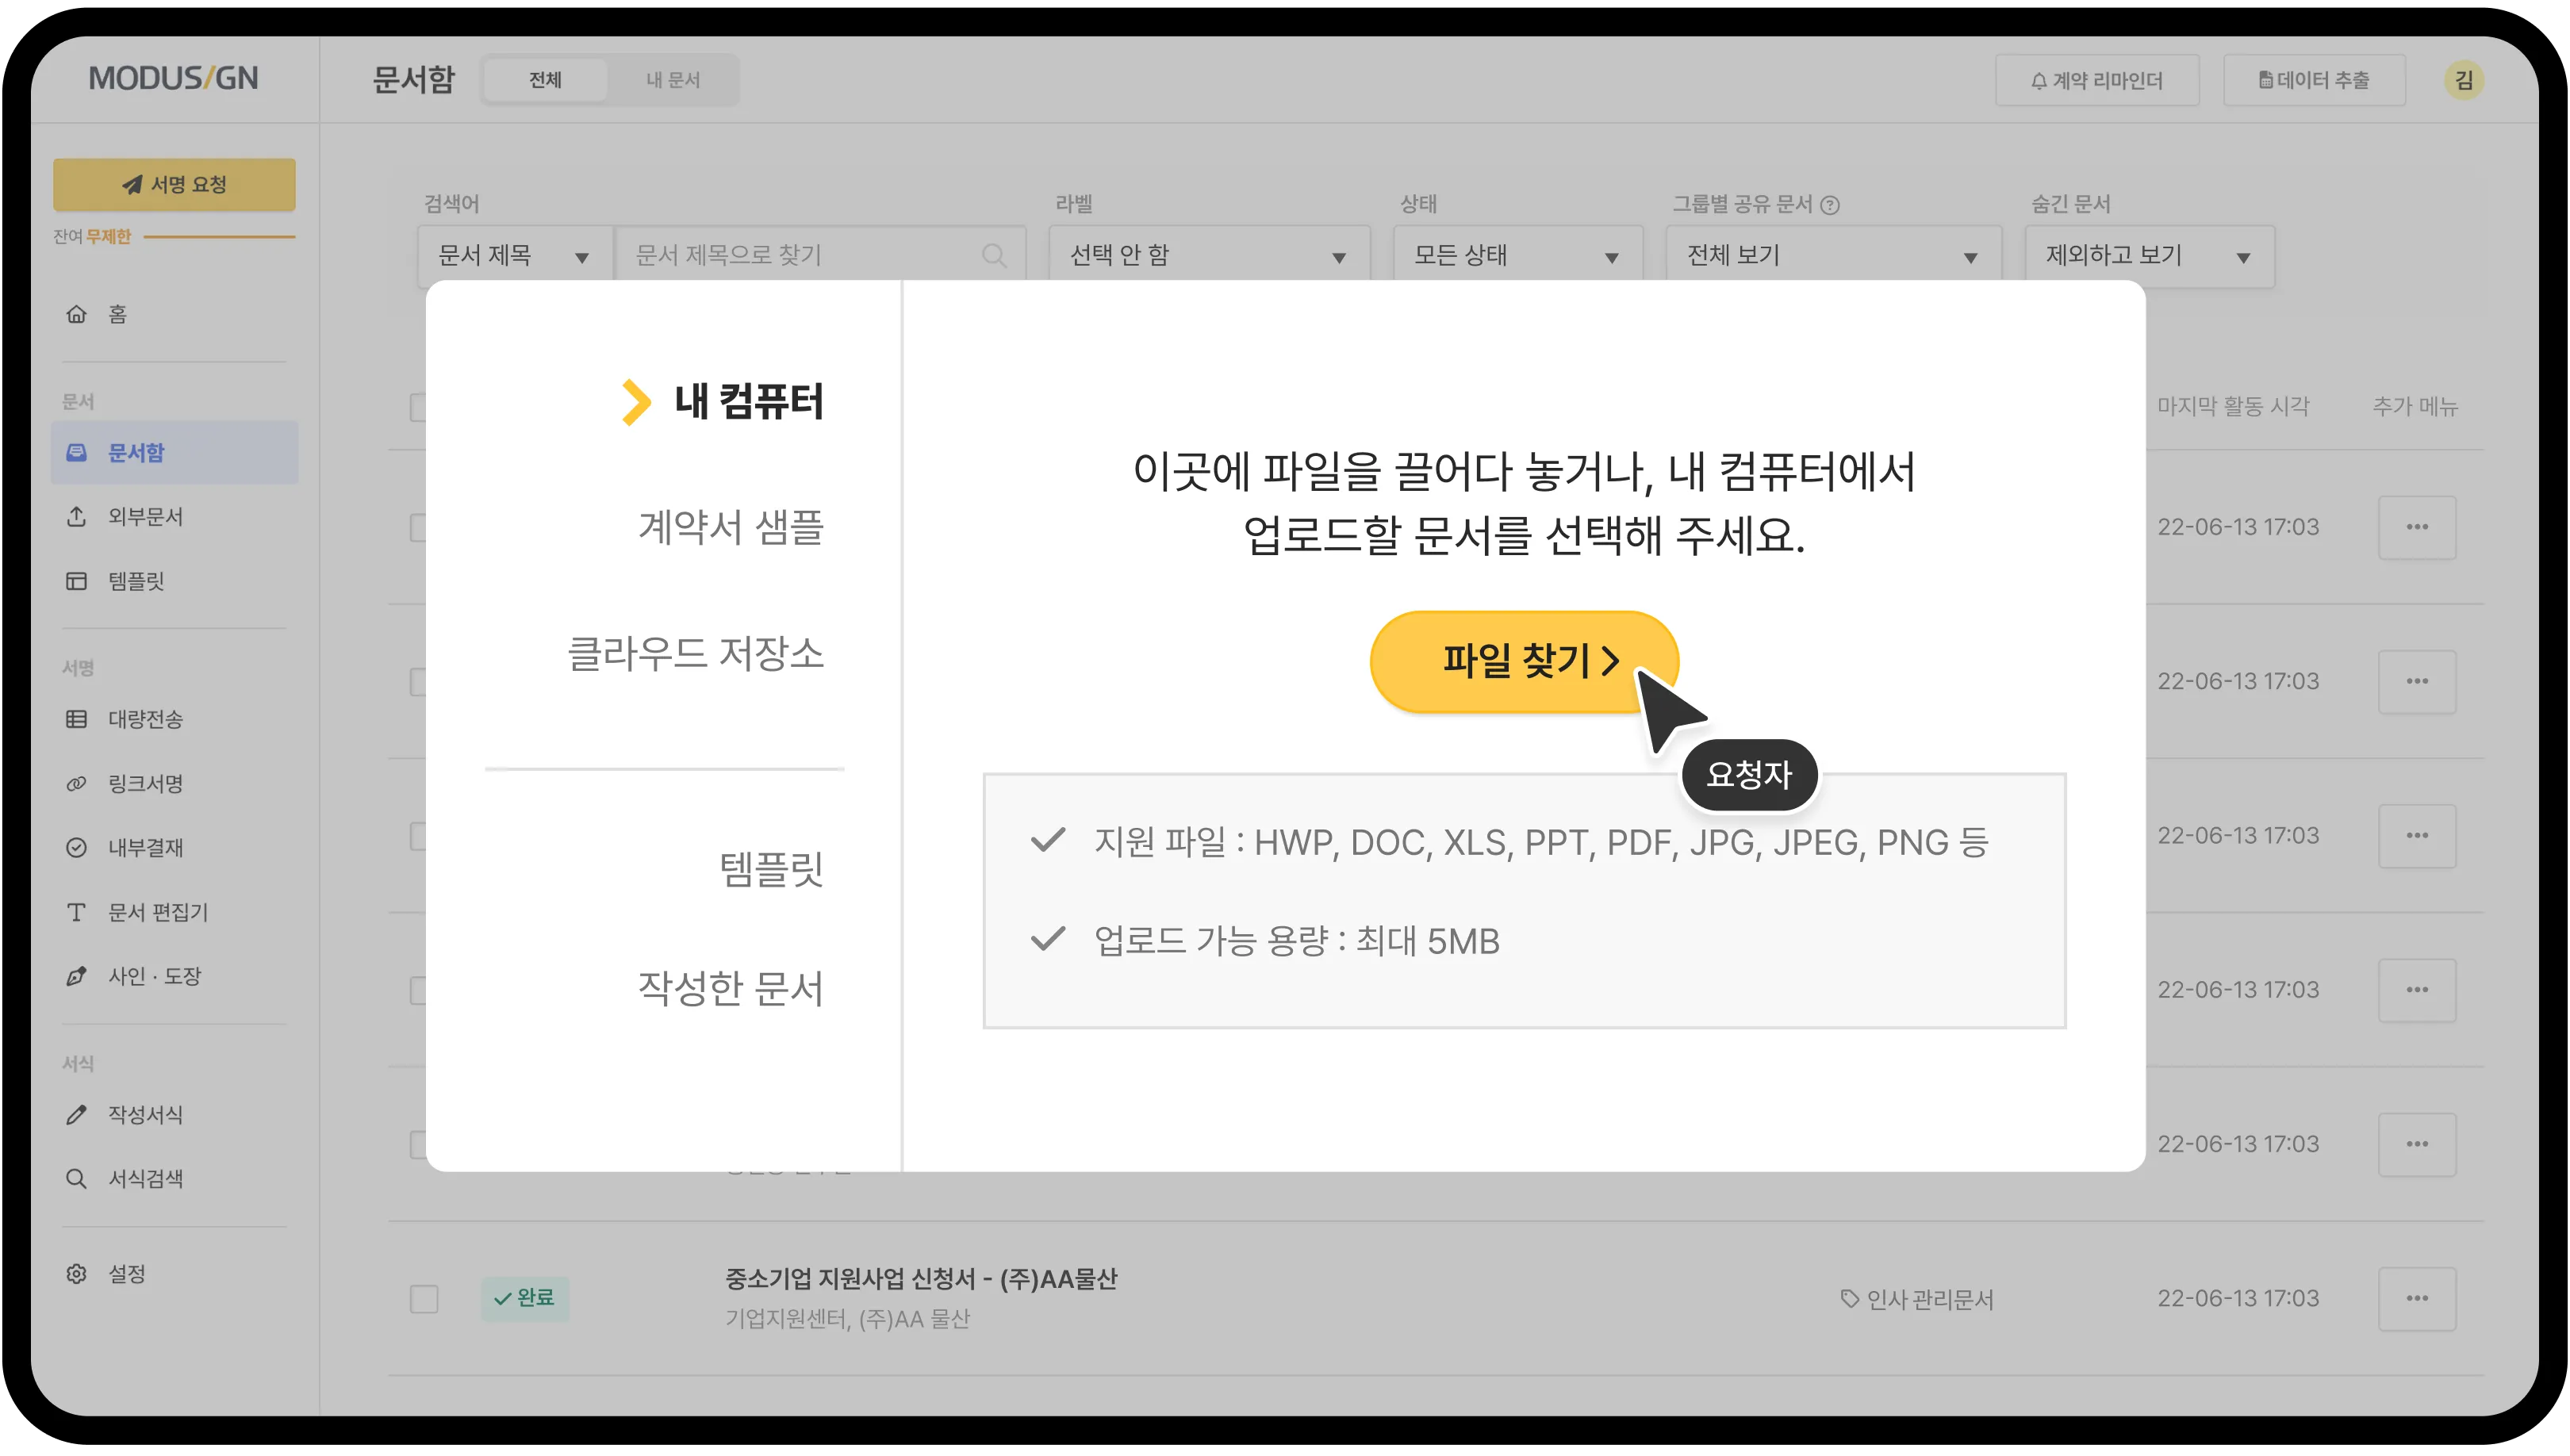
Task: Switch to the 내 문서 tab
Action: 673,80
